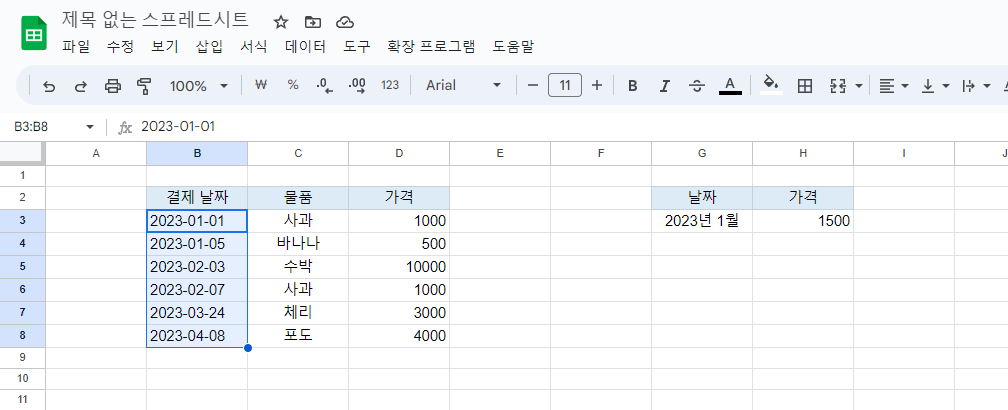Open the 서식 menu
The width and height of the screenshot is (1008, 410).
pos(253,46)
